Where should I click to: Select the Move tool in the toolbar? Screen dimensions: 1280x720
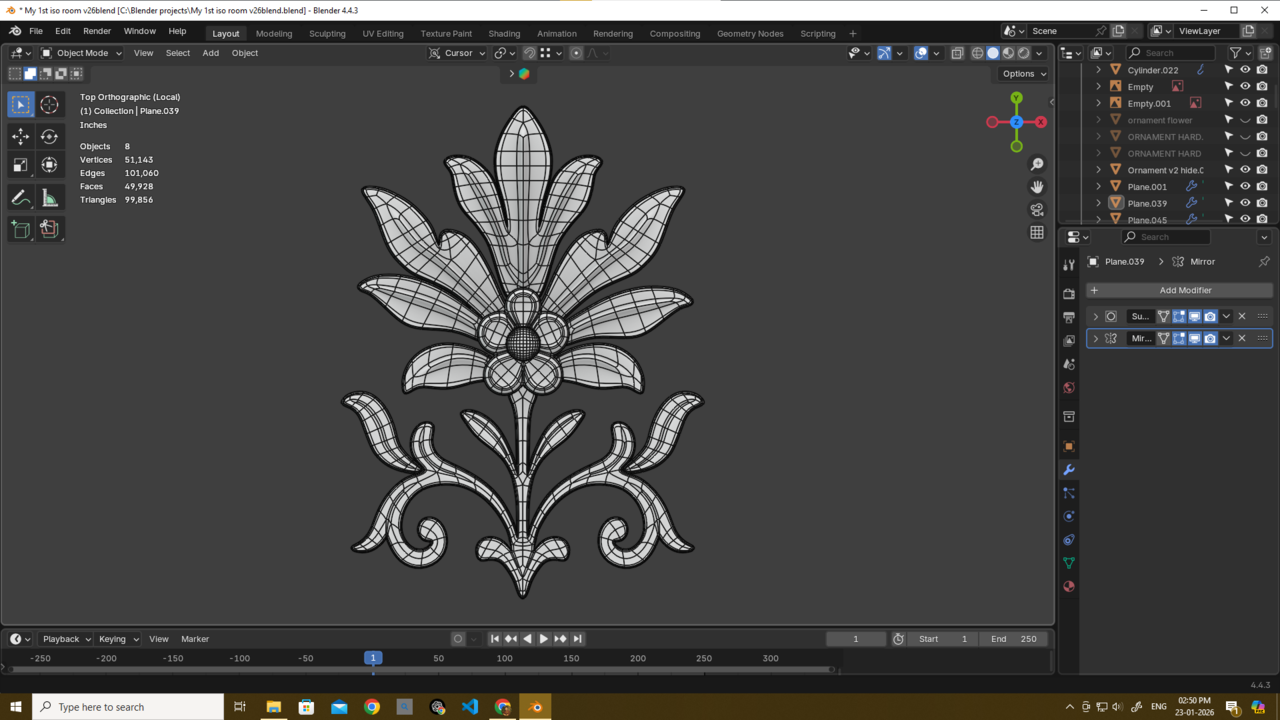point(20,136)
